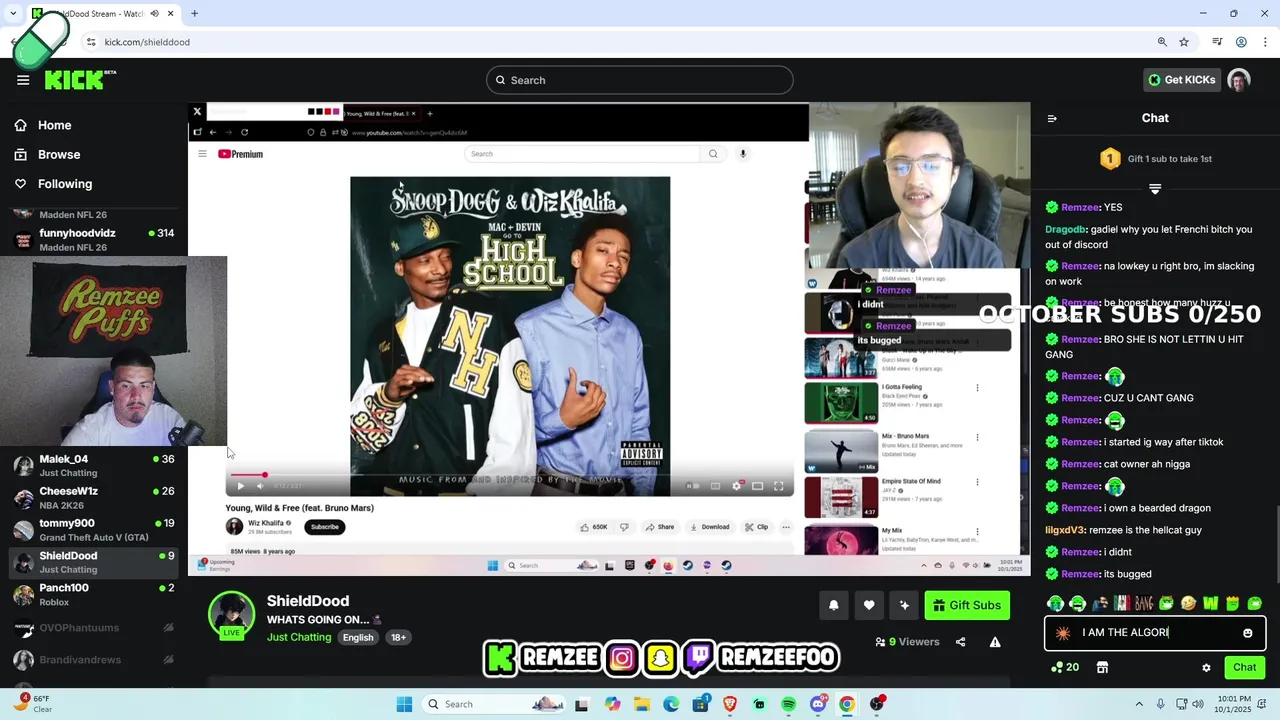Click the sparkle subscribe icon beside Gift Subs
The image size is (1280, 720).
pyautogui.click(x=904, y=605)
